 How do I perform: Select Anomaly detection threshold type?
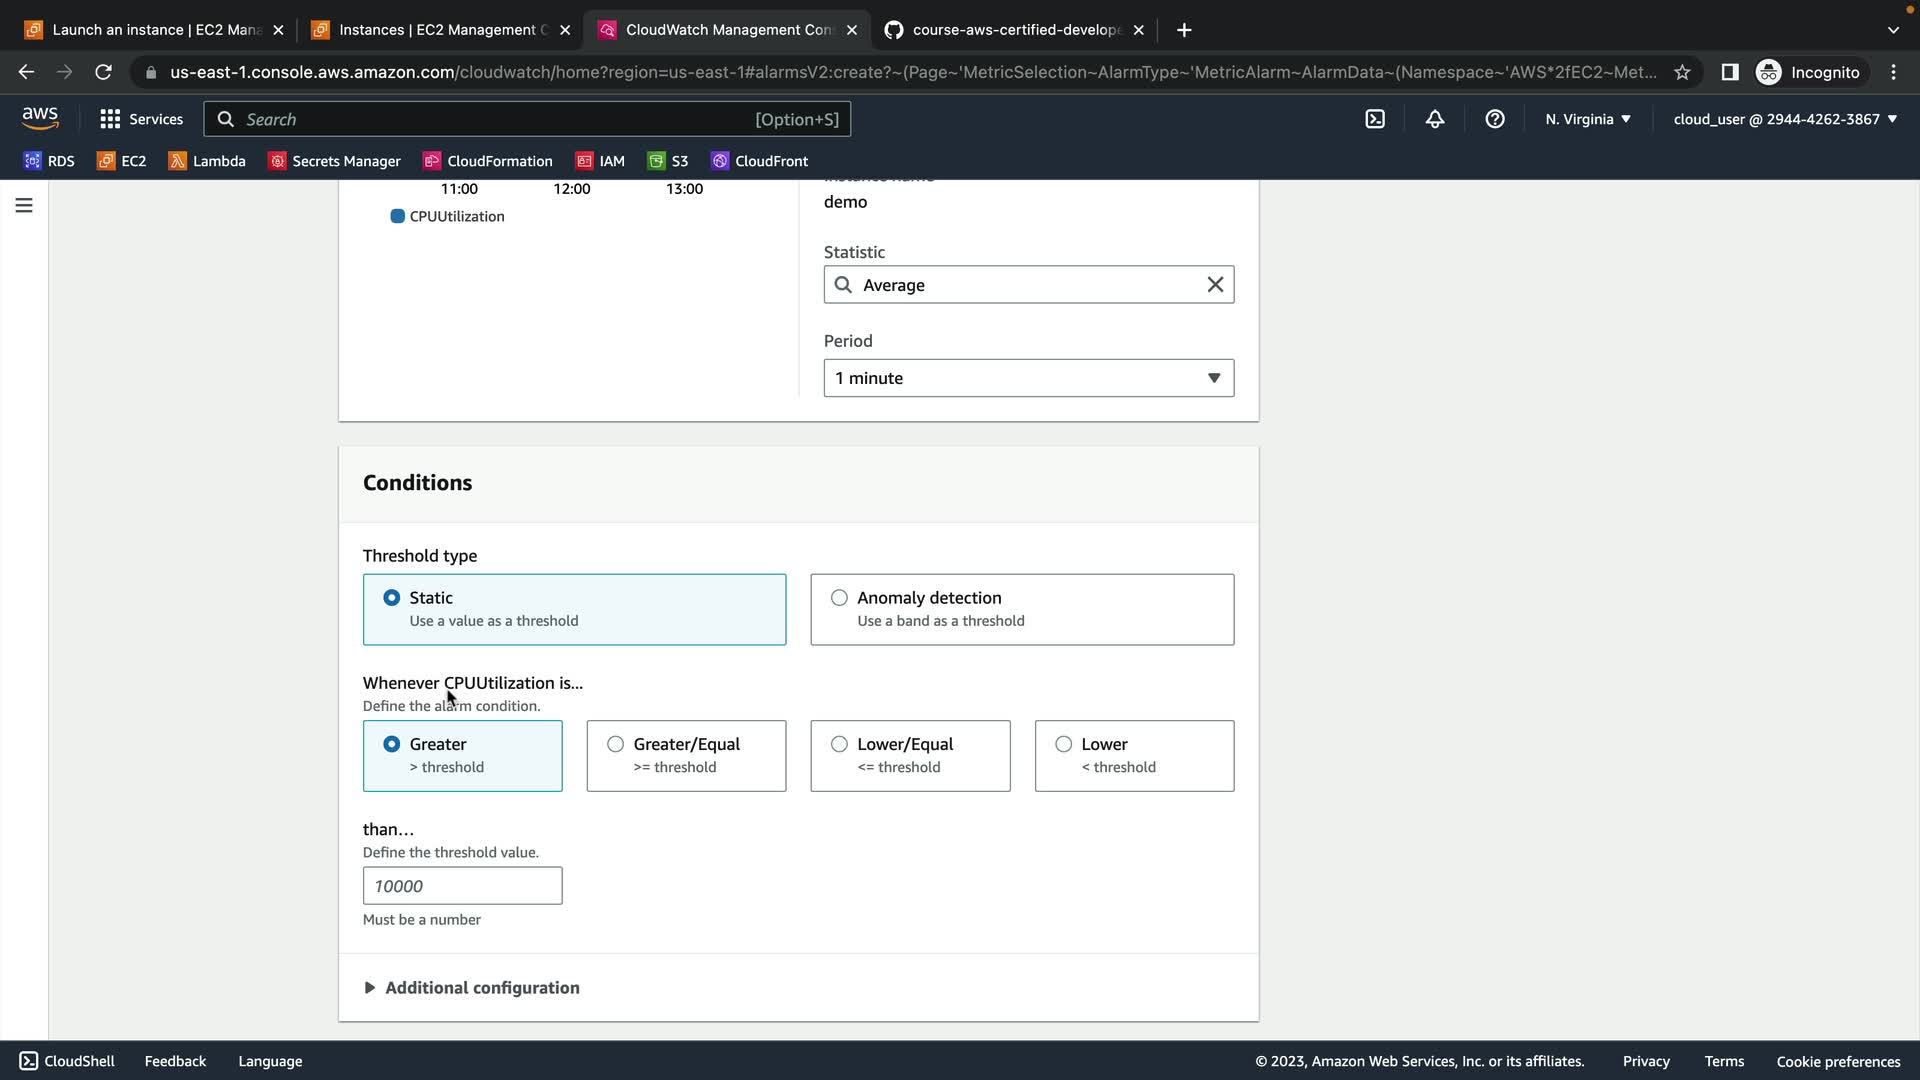(x=839, y=598)
